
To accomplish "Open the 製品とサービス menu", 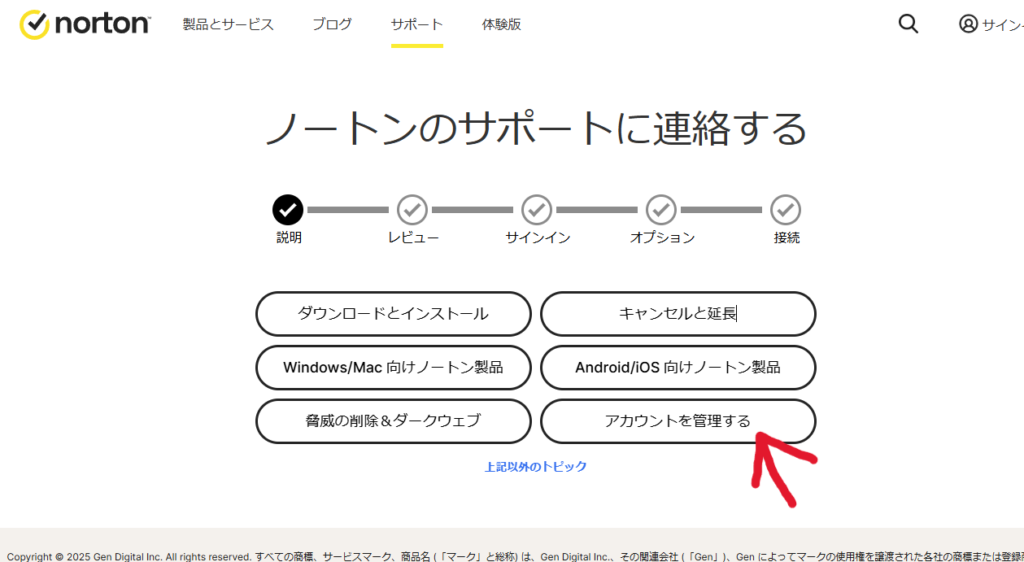I will coord(228,25).
